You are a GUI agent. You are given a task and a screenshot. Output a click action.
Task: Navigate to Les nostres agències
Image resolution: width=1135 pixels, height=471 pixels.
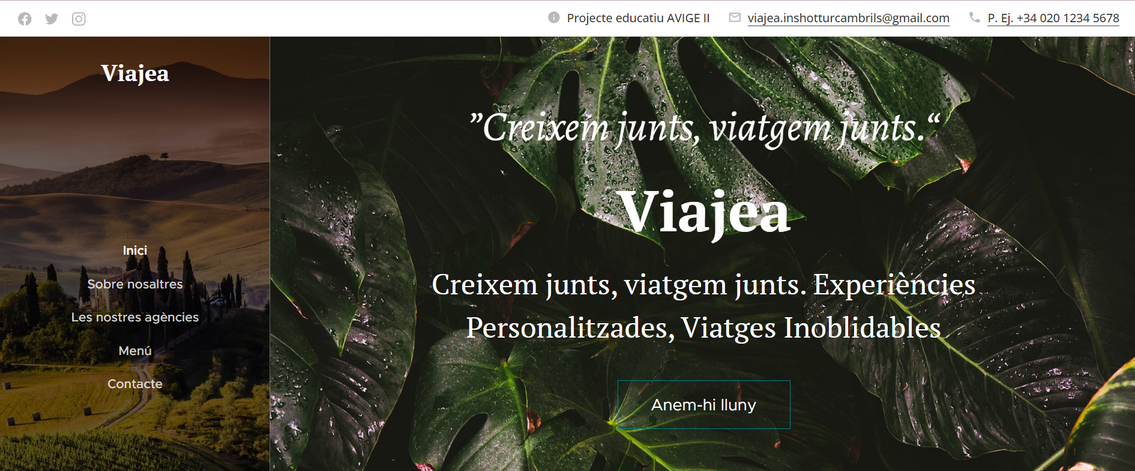pyautogui.click(x=135, y=317)
